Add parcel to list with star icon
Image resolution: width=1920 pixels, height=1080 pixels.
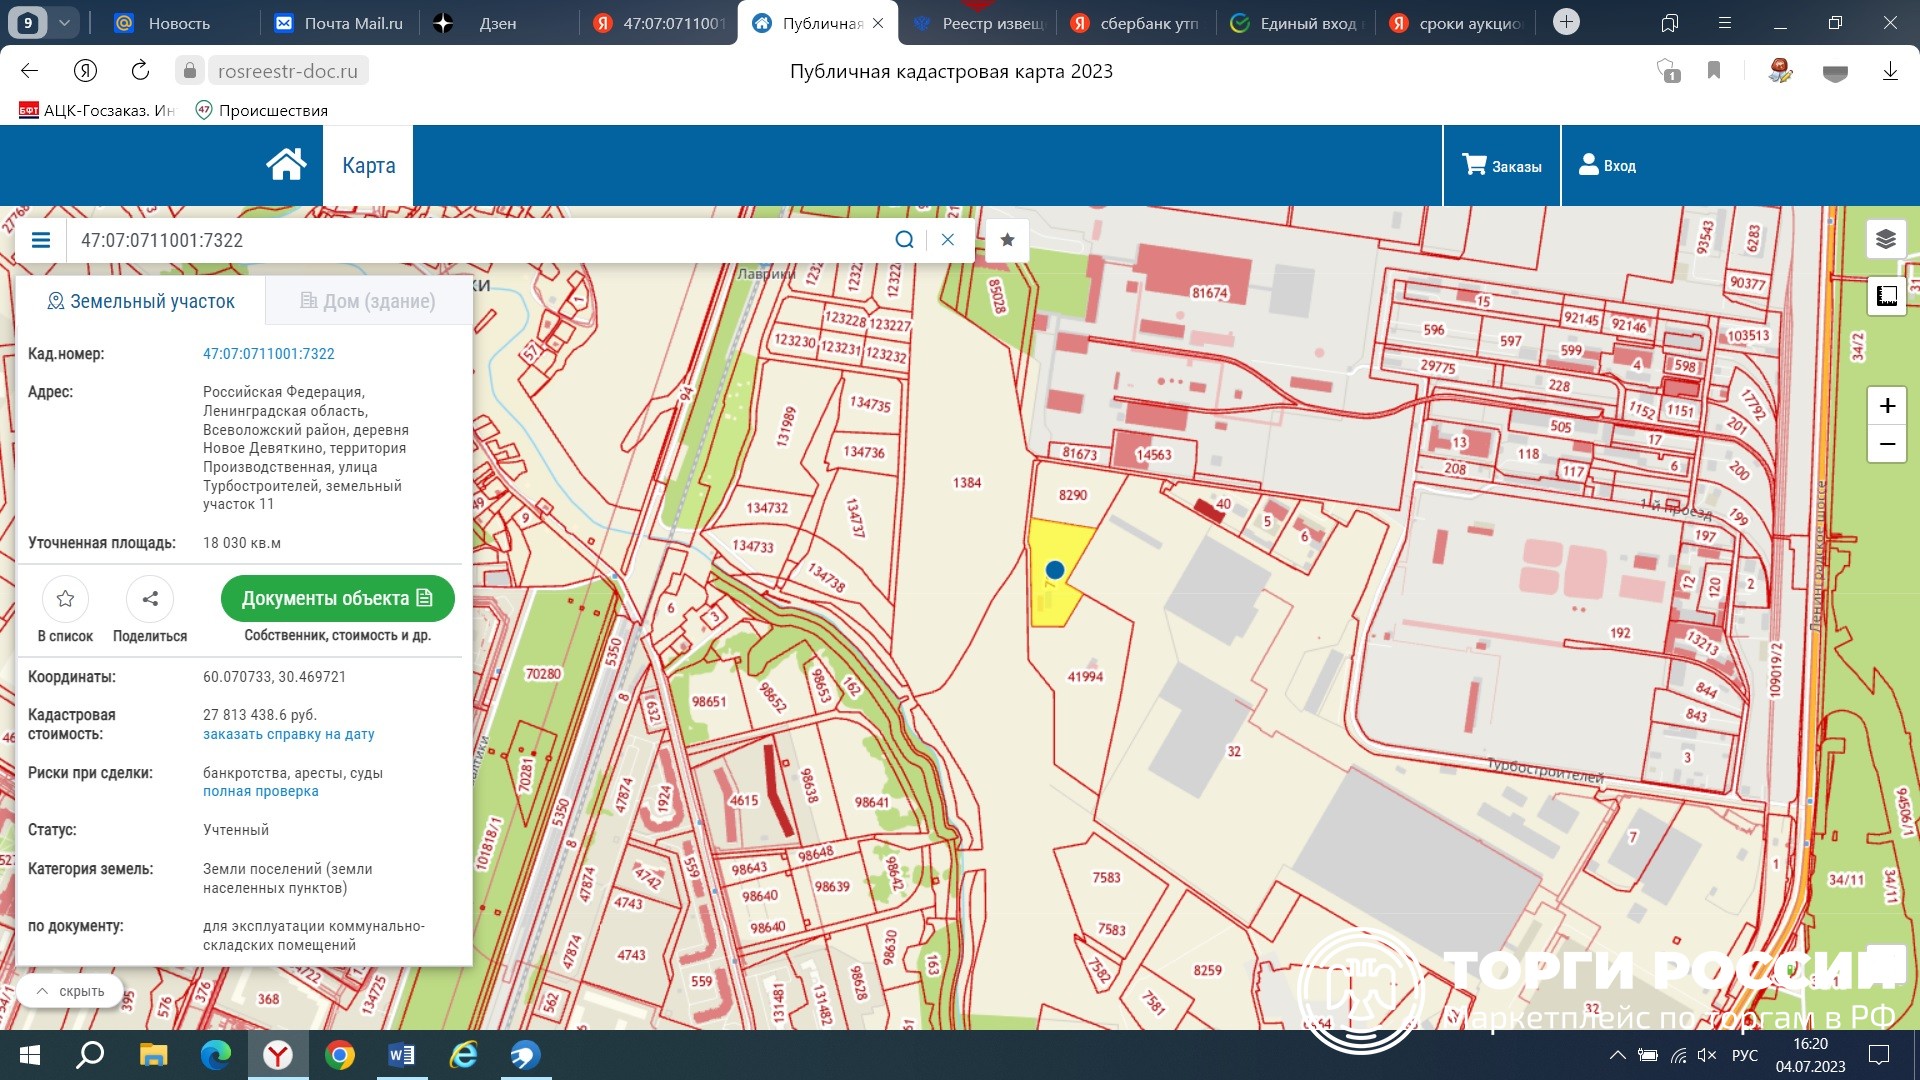[x=66, y=599]
